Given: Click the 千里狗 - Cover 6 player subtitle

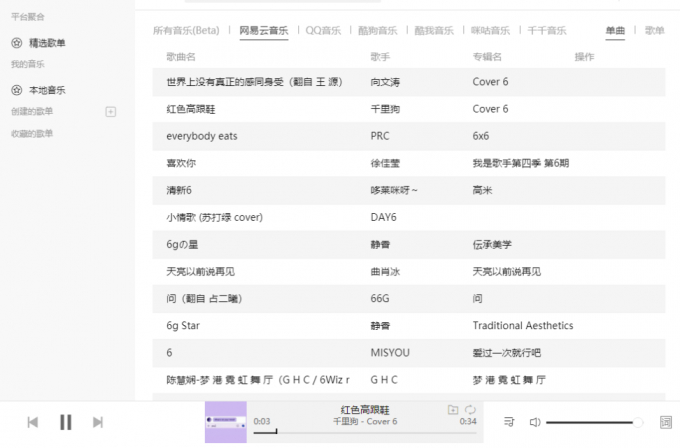Looking at the screenshot, I should click(x=365, y=422).
